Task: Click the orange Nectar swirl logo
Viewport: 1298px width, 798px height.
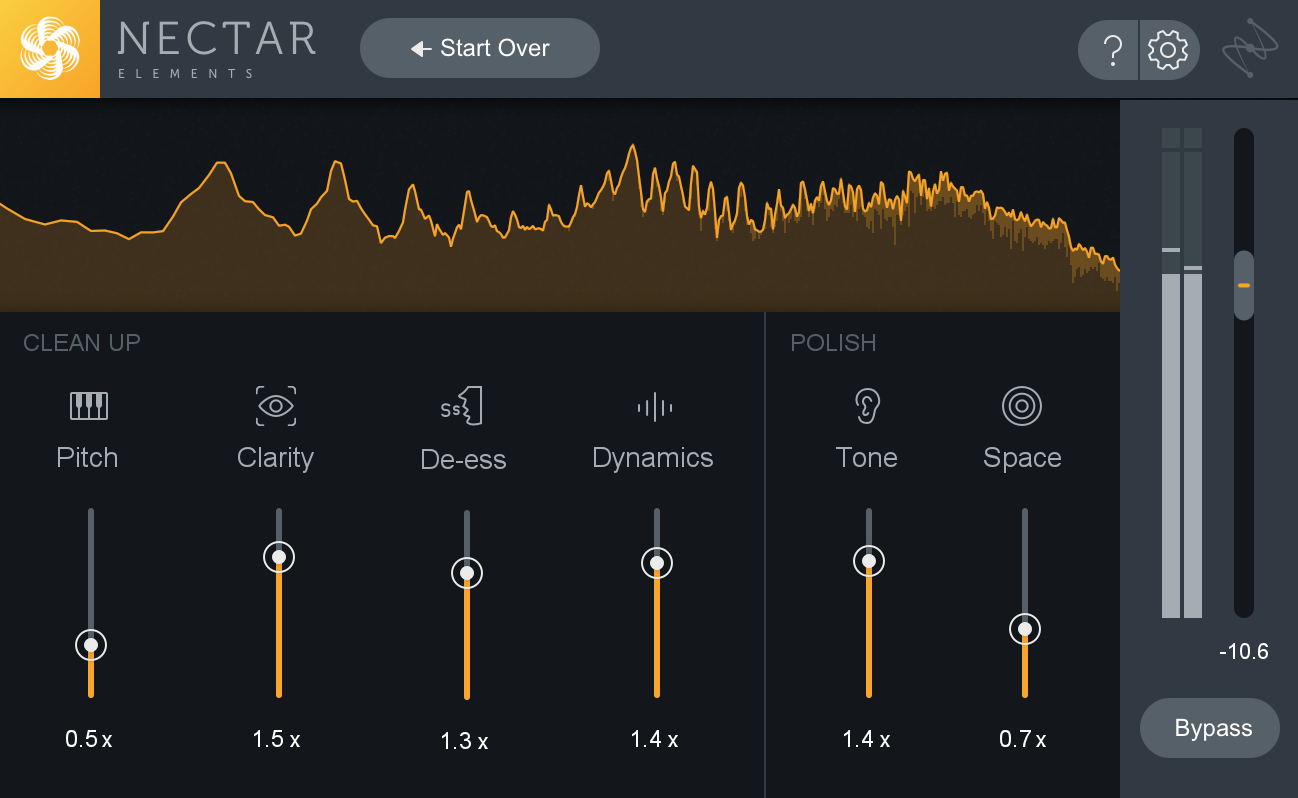Action: pyautogui.click(x=50, y=49)
